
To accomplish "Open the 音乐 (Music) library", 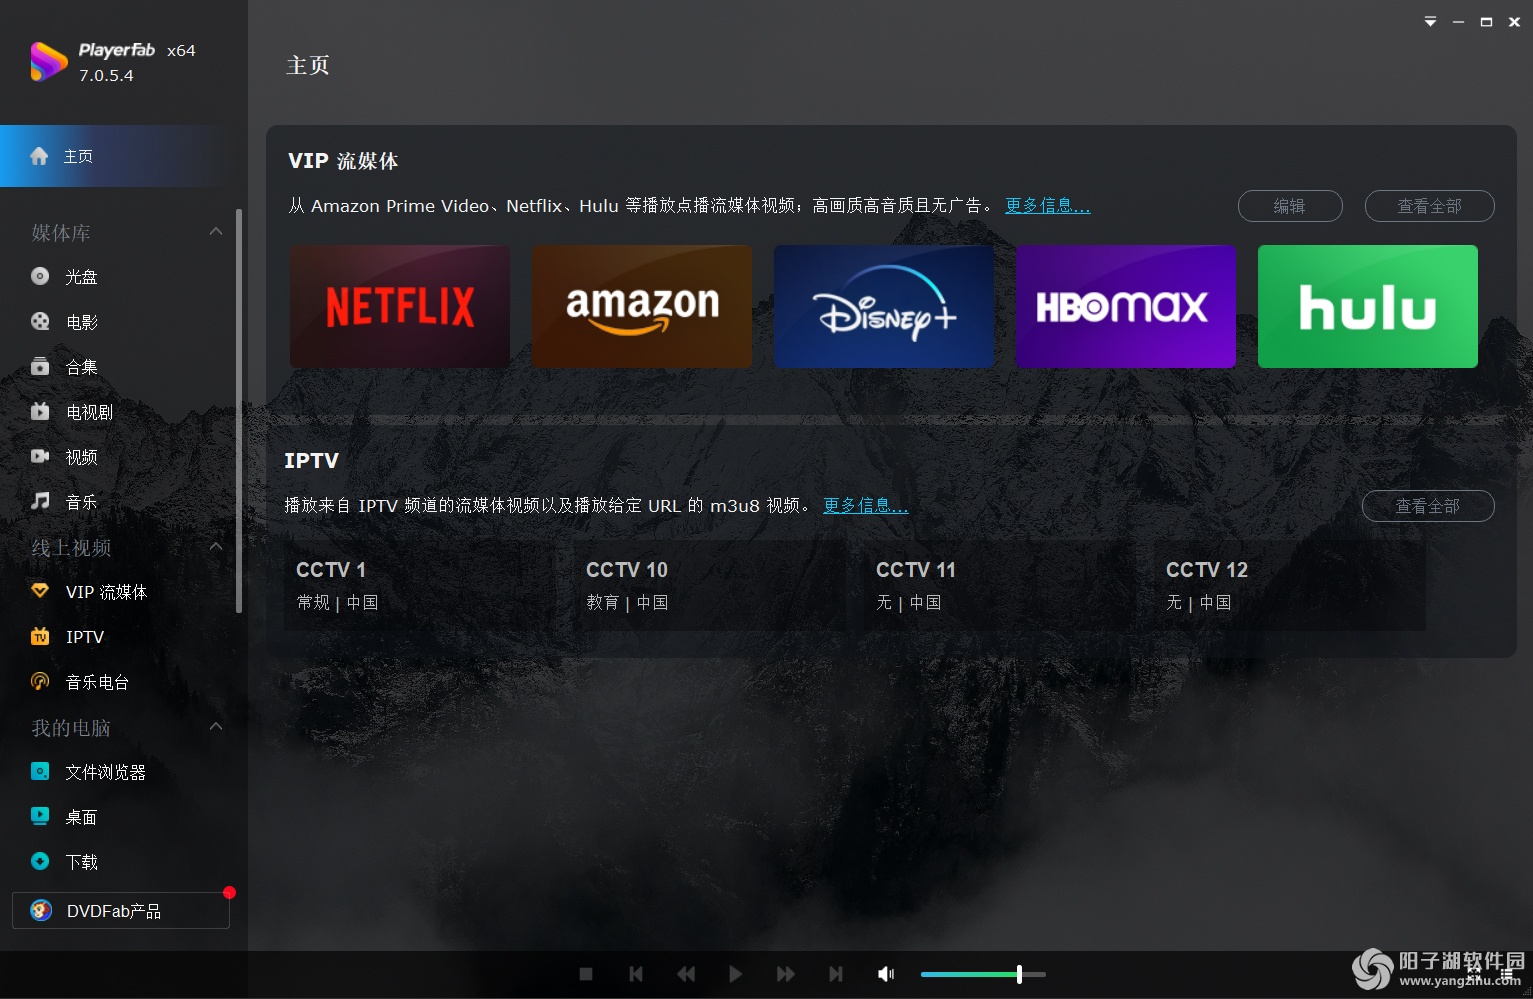I will point(81,502).
